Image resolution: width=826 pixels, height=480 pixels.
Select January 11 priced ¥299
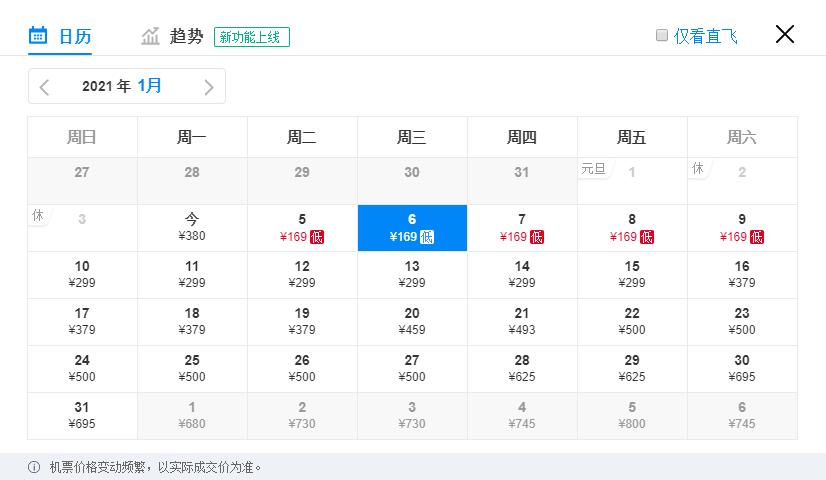[192, 275]
